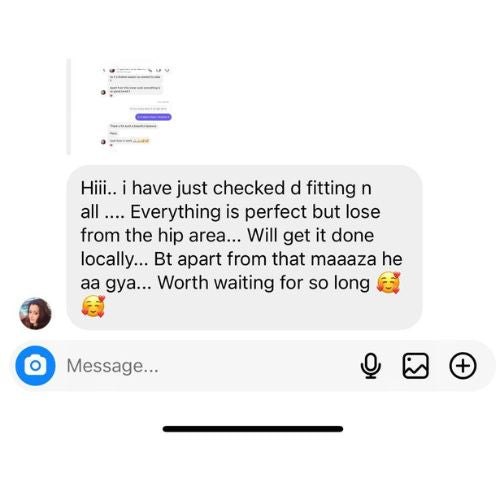Open the photo gallery picker icon
Image resolution: width=500 pixels, height=500 pixels.
(x=415, y=366)
